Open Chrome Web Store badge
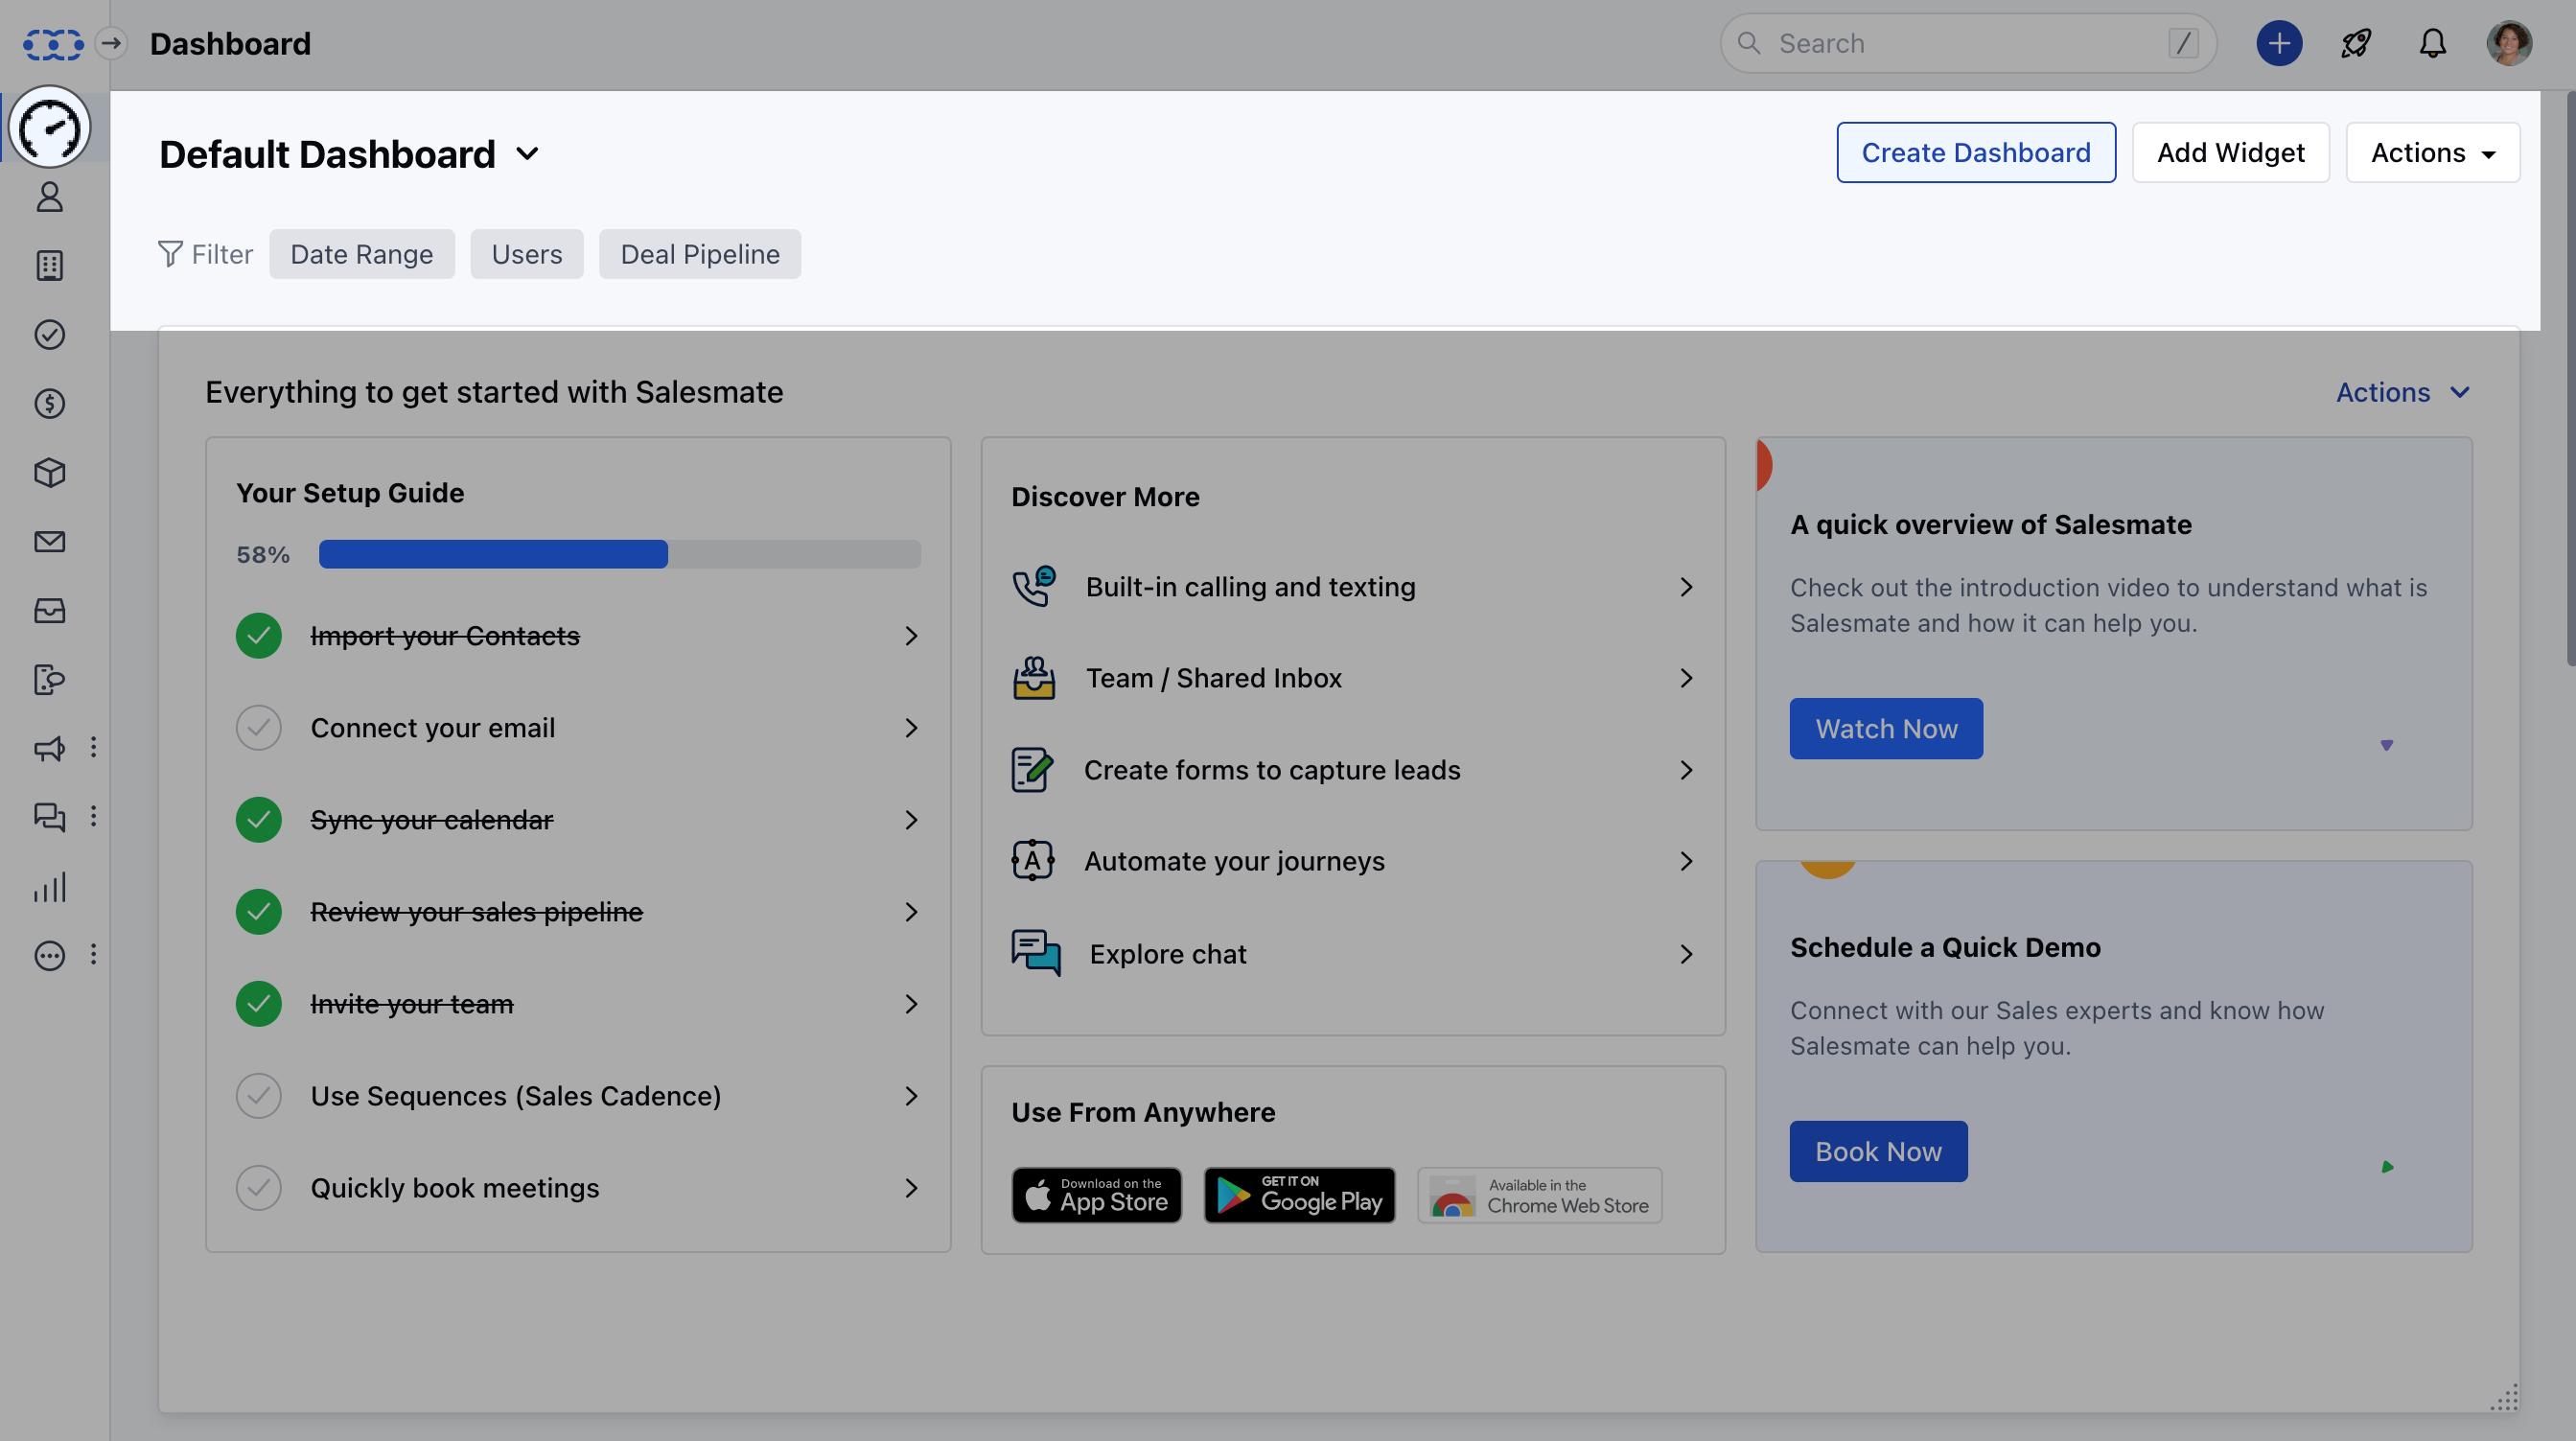The height and width of the screenshot is (1441, 2576). coord(1540,1195)
